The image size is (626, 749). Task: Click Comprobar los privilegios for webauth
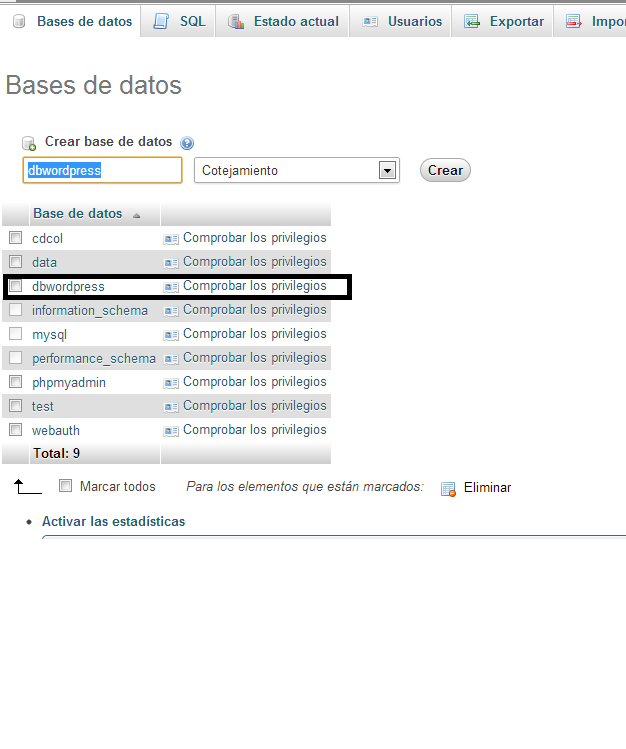pyautogui.click(x=255, y=429)
